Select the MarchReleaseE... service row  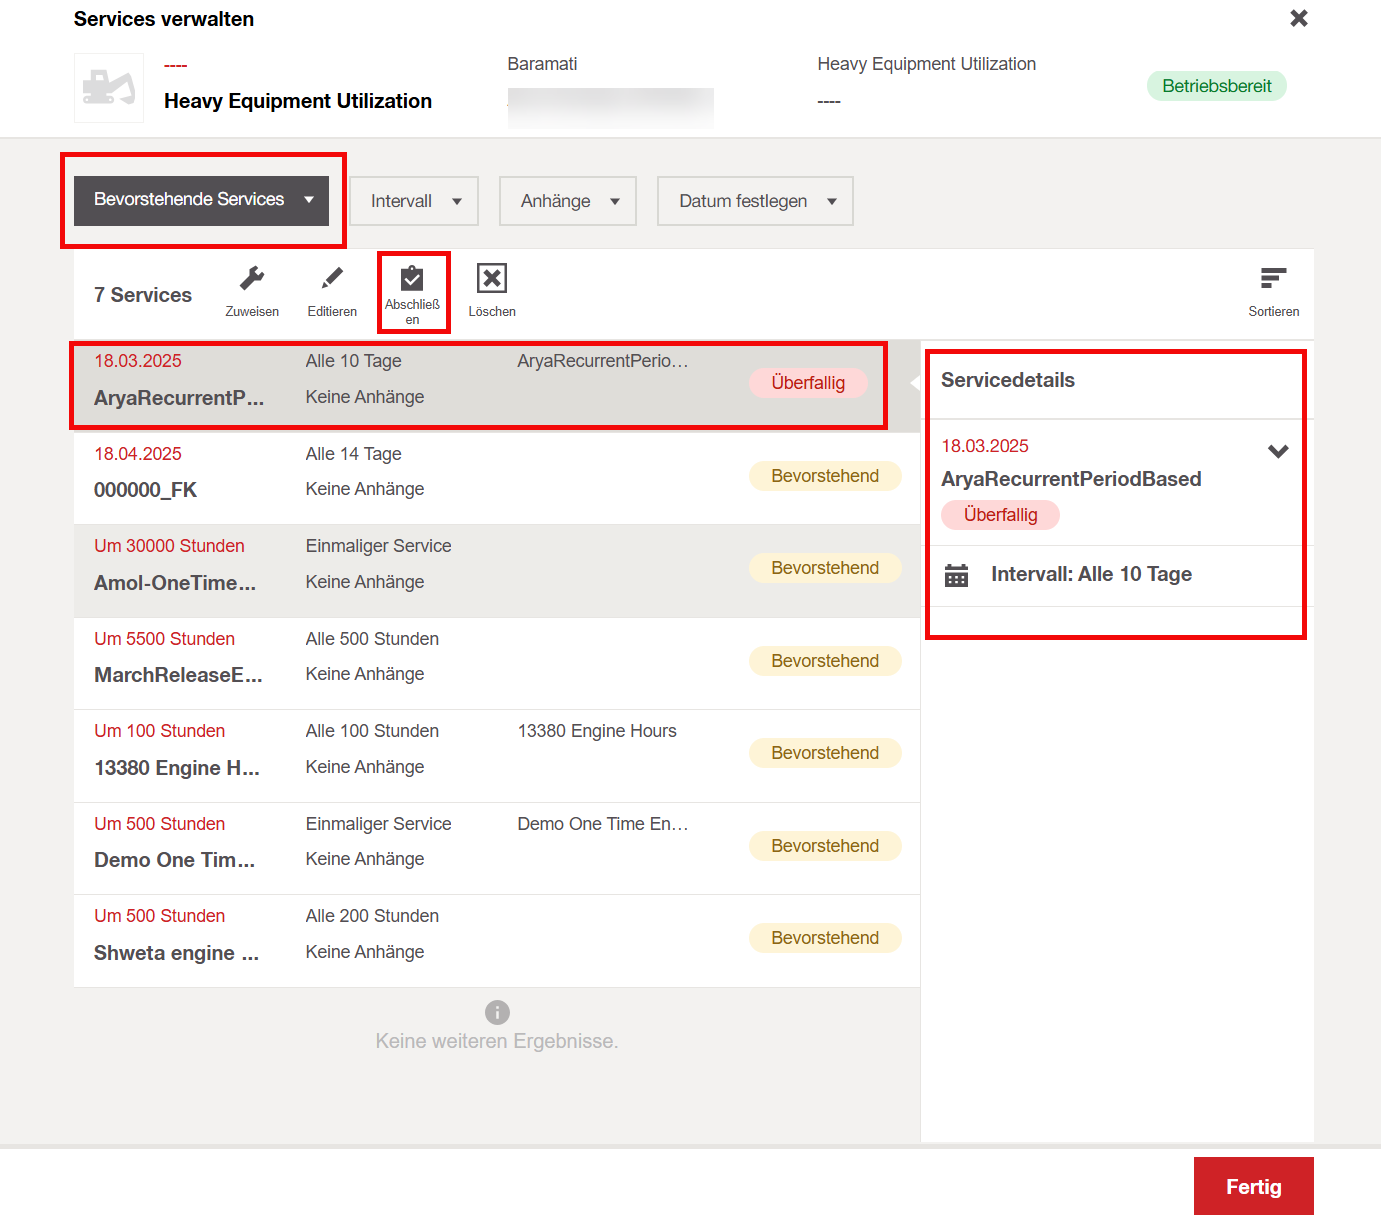[x=497, y=663]
